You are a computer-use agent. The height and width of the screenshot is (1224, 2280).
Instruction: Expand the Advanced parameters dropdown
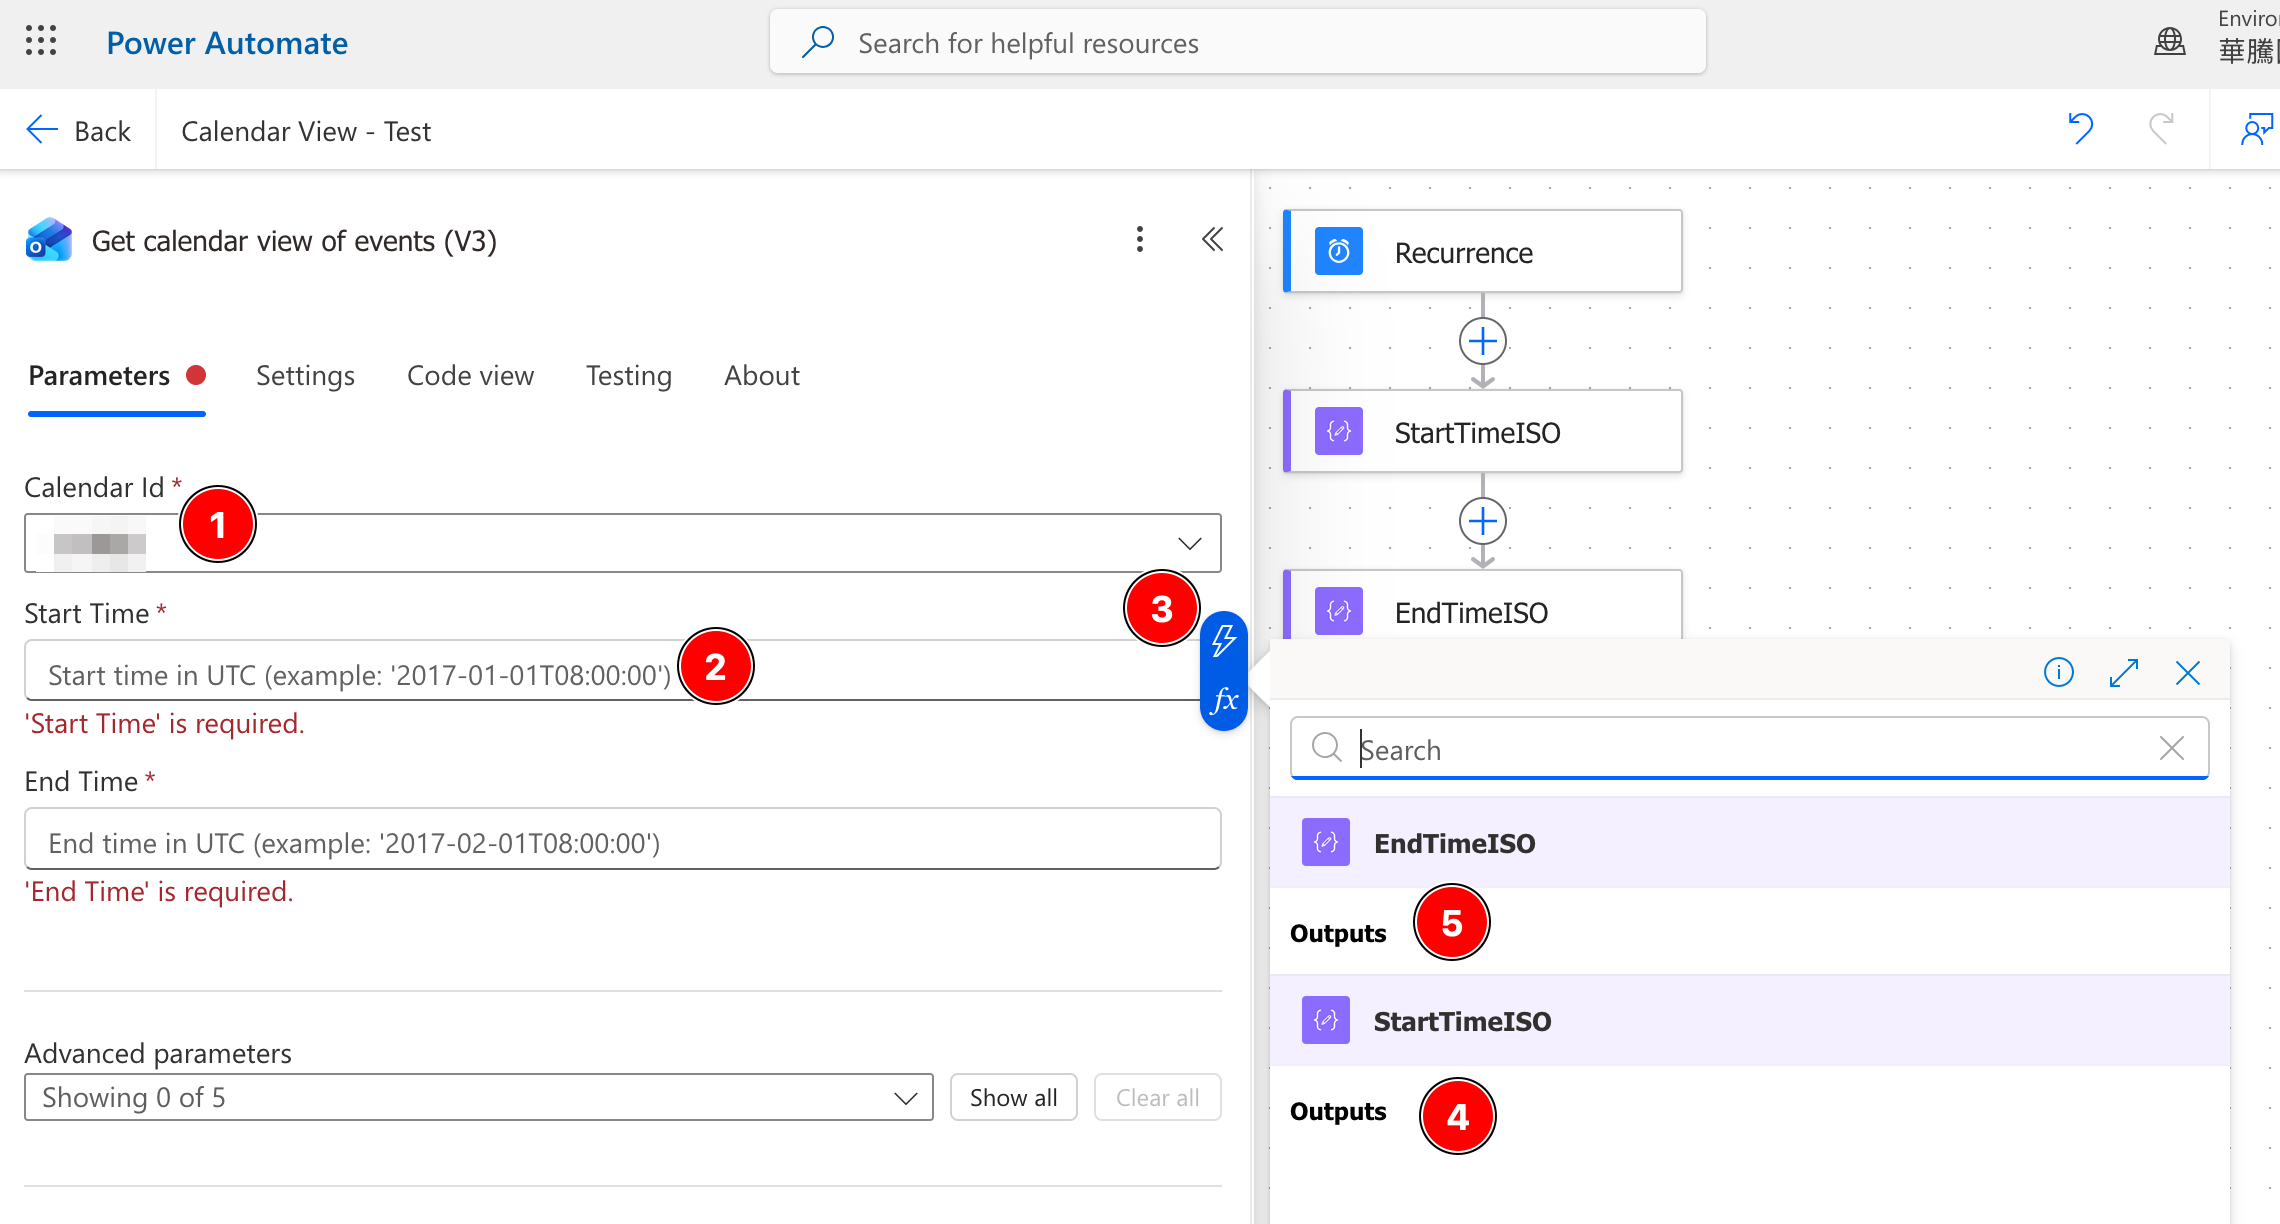[x=478, y=1098]
